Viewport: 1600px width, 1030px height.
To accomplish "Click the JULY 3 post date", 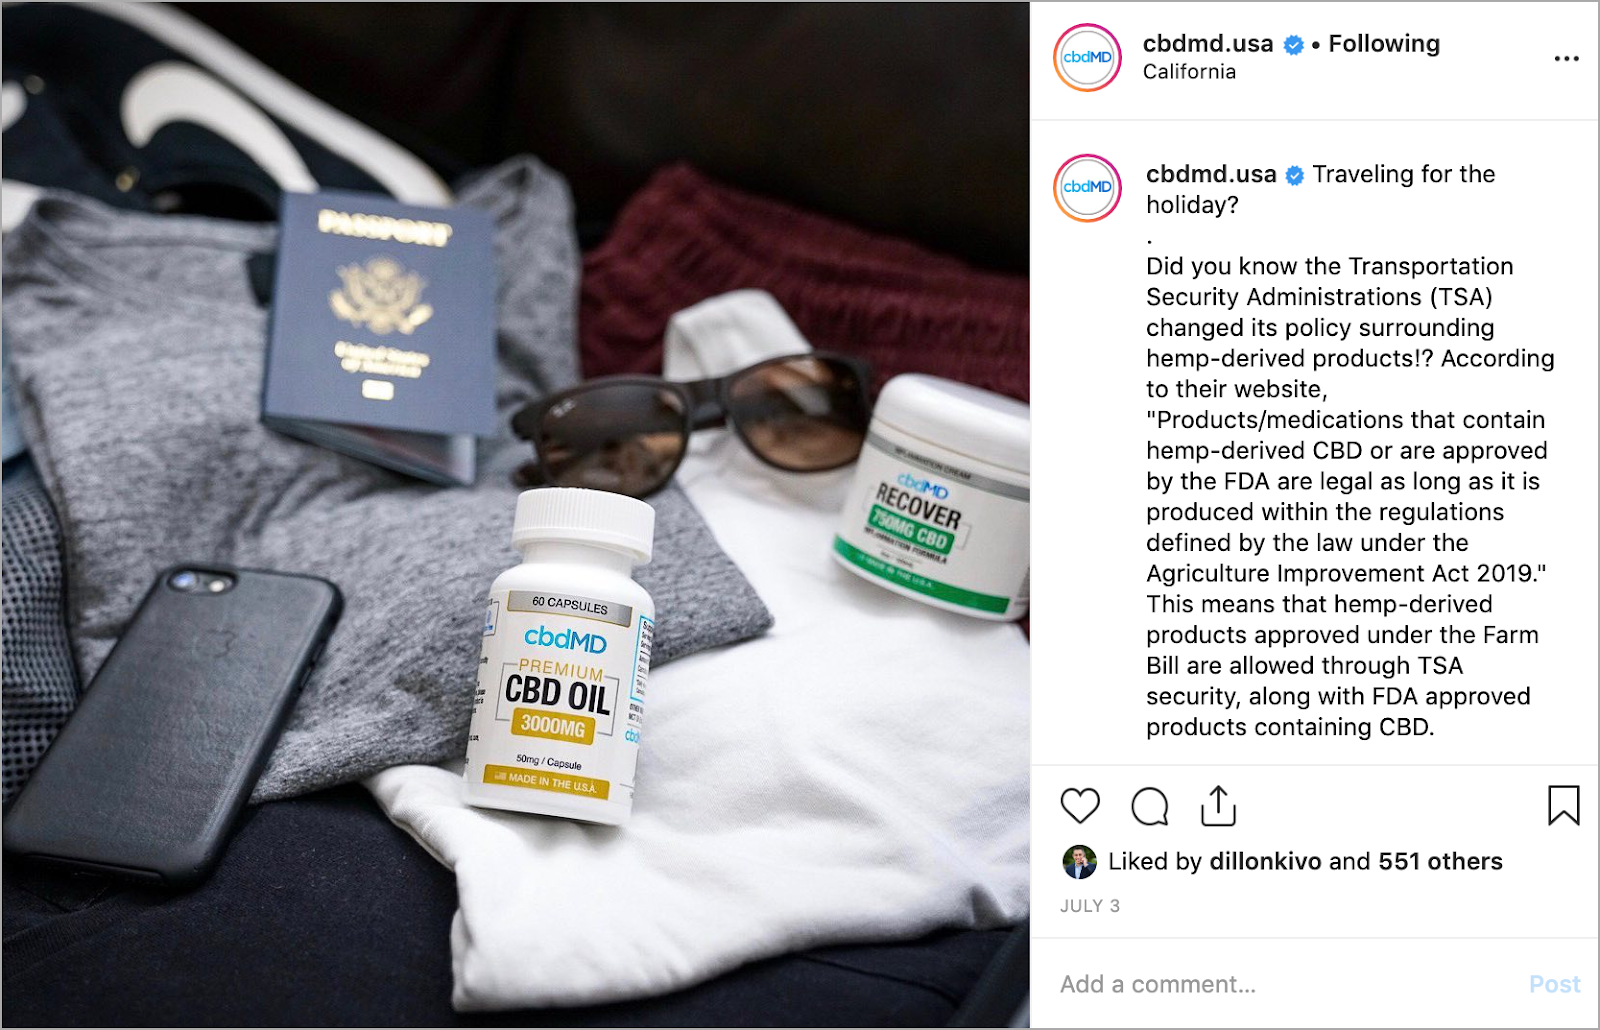I will pyautogui.click(x=1090, y=906).
